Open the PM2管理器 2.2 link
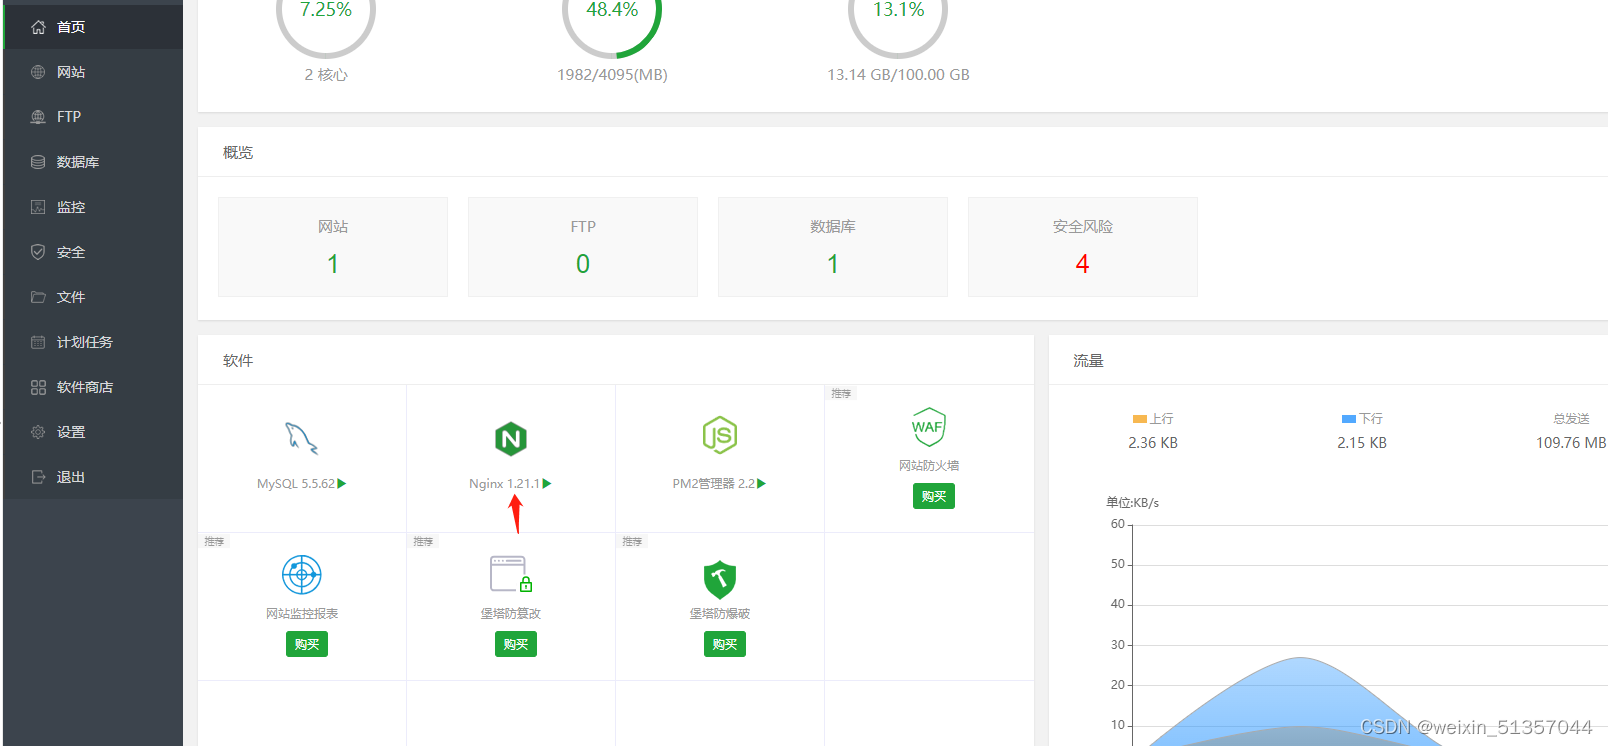Screen dimensions: 1608x746 714,484
